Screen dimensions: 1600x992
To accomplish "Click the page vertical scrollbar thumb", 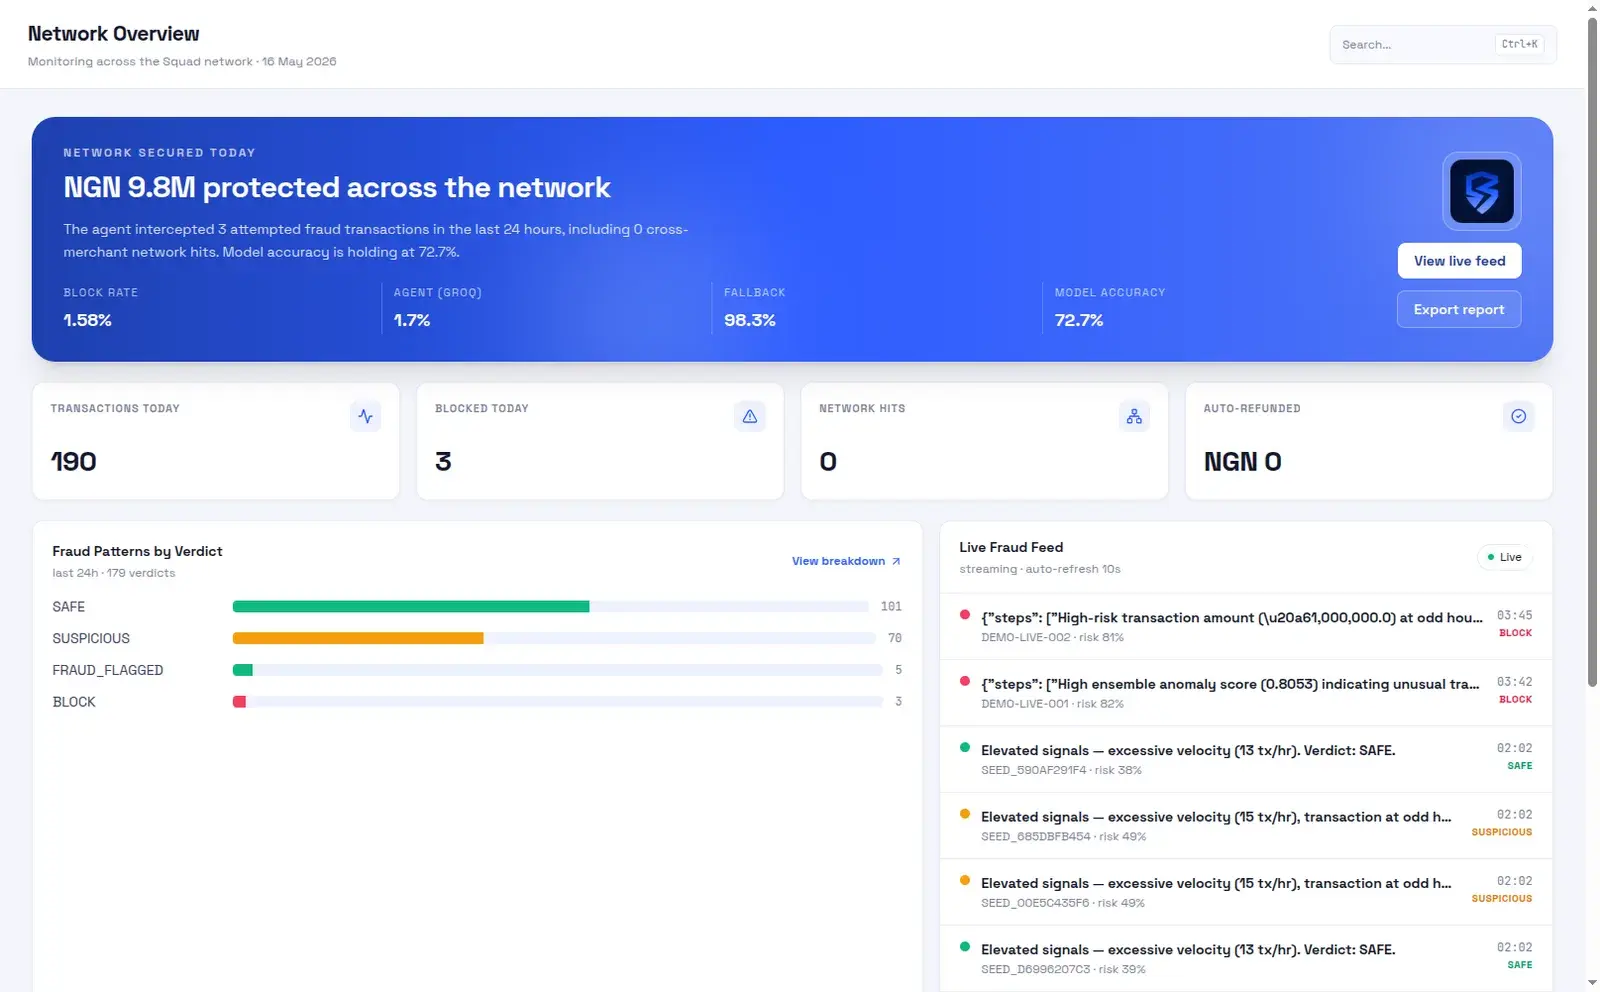I will click(1592, 350).
